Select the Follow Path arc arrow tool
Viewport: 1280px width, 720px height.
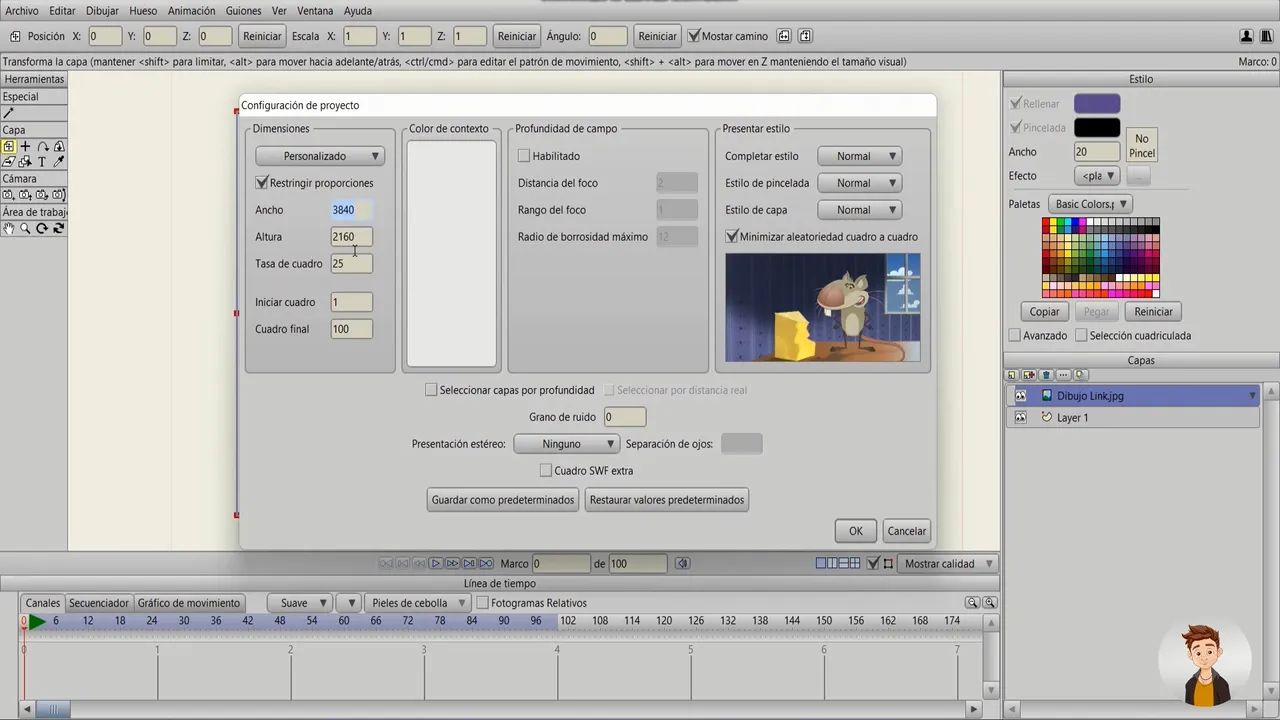[x=42, y=146]
